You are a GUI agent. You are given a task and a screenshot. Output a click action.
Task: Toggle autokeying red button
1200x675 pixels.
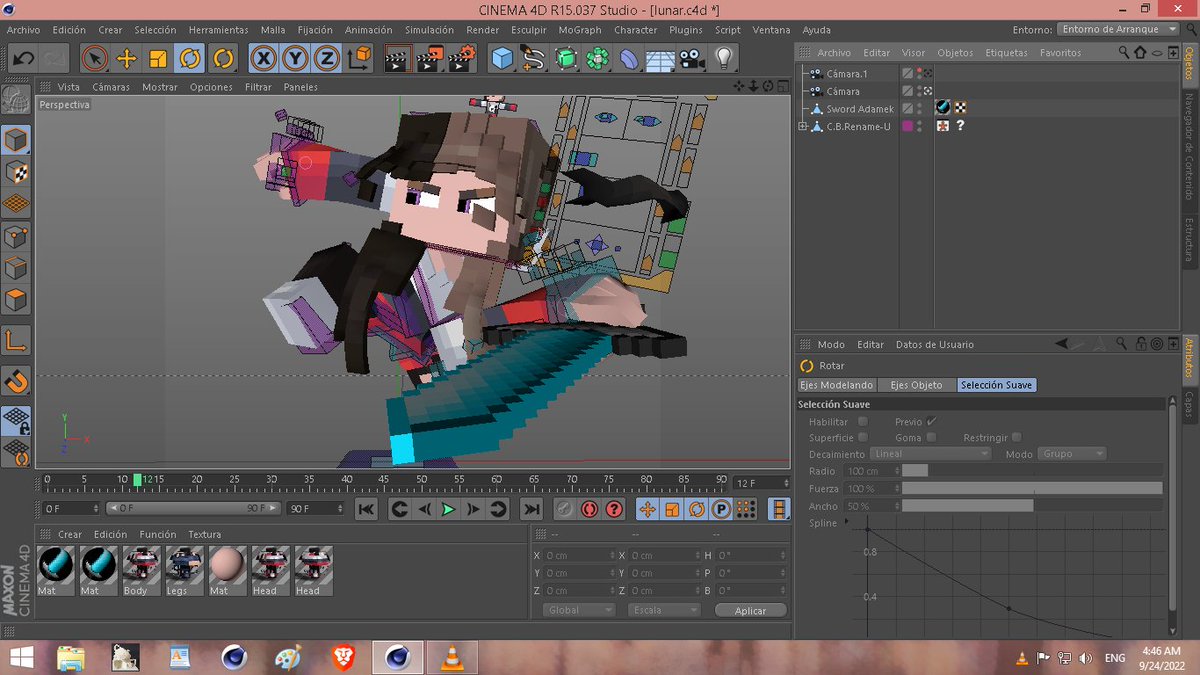[589, 509]
